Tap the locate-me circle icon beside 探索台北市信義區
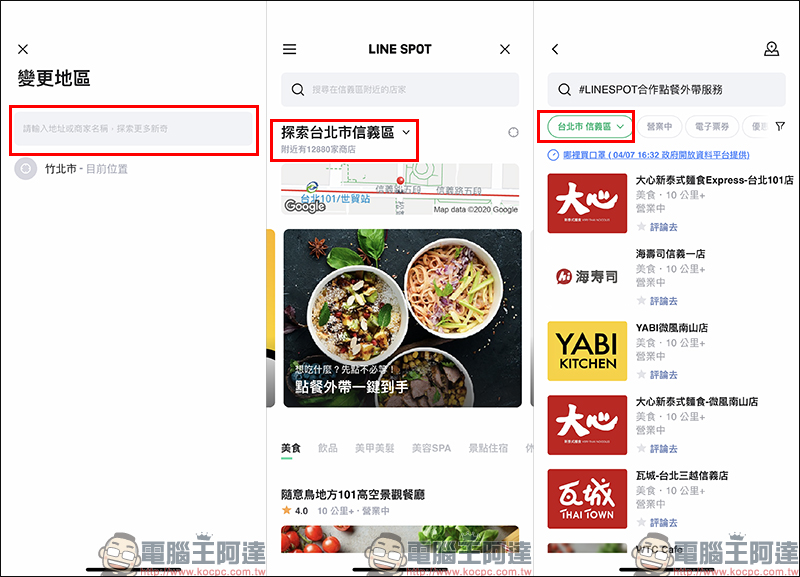Viewport: 800px width, 577px height. [513, 132]
